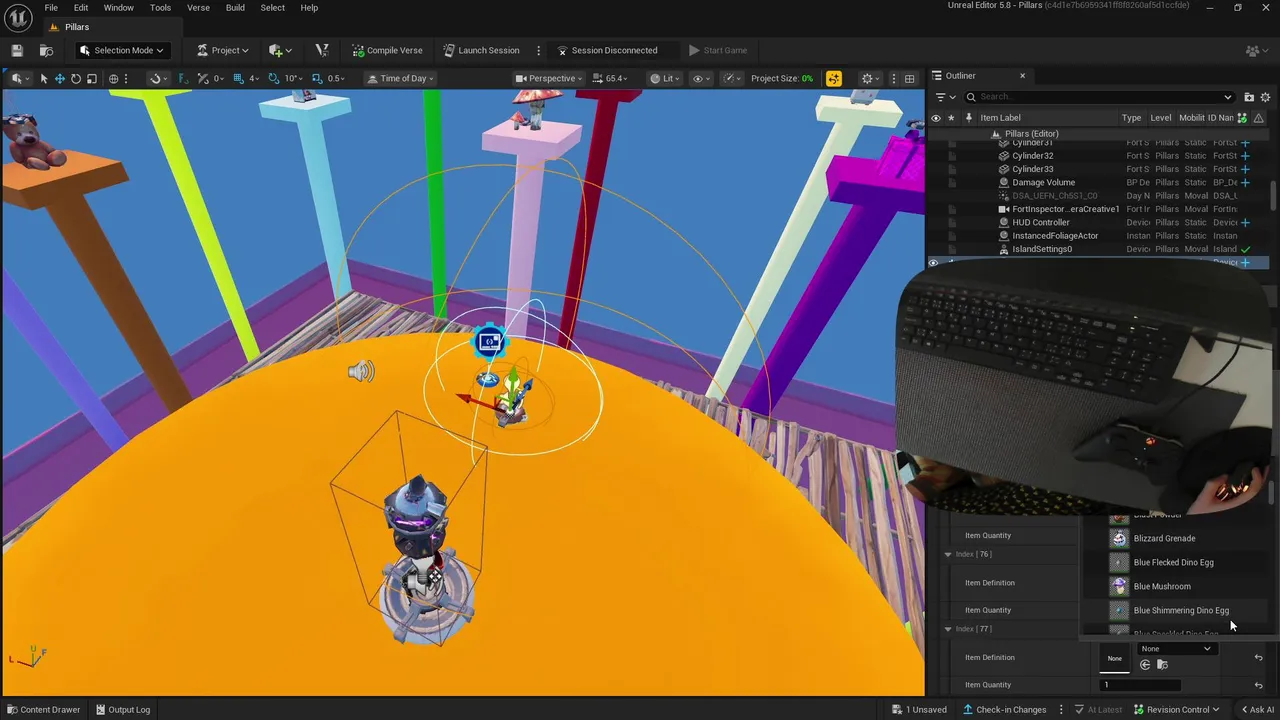1280x720 pixels.
Task: Open the Revision Control menu button
Action: coord(1176,710)
